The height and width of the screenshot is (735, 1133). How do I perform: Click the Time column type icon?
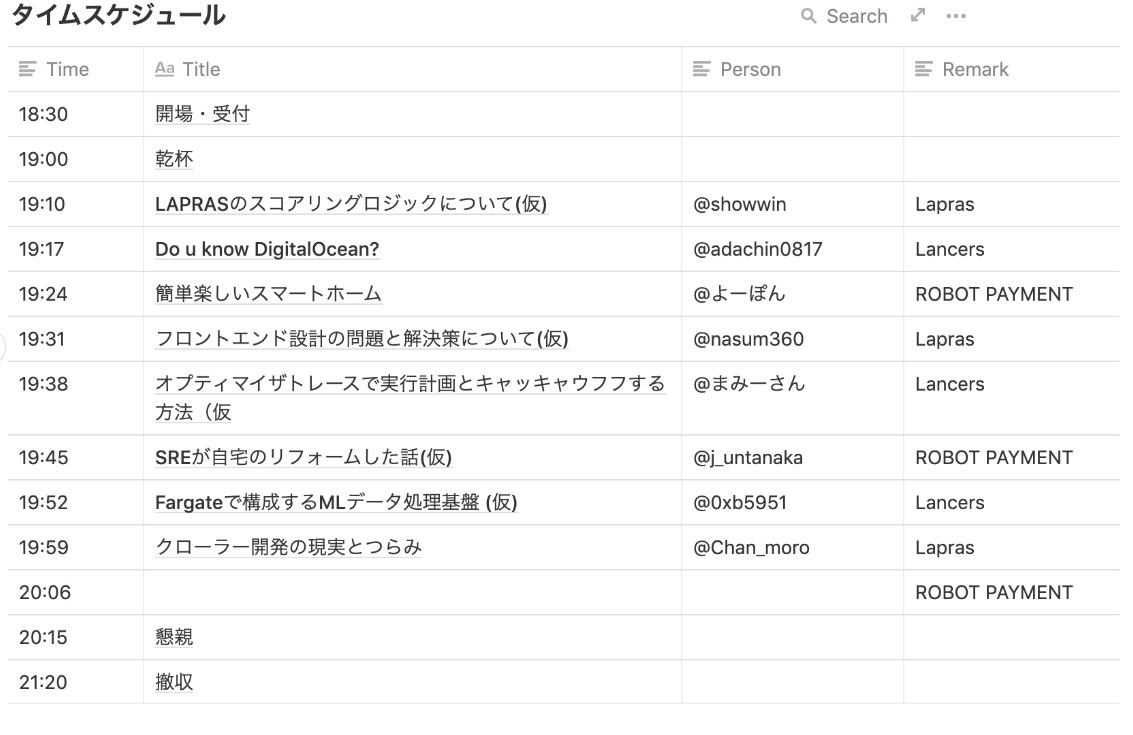[x=28, y=69]
